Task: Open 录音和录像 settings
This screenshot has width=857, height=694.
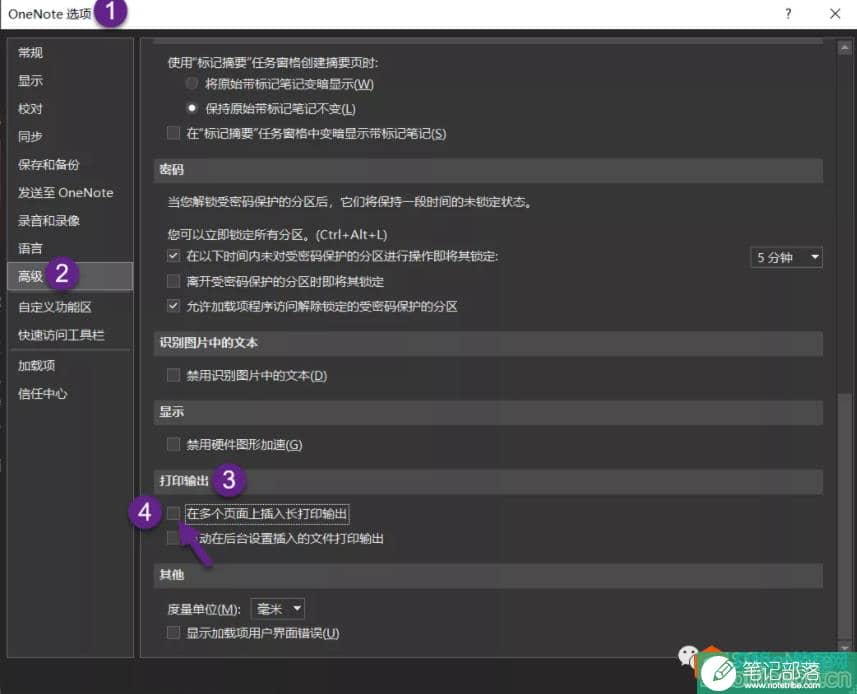Action: pyautogui.click(x=49, y=221)
